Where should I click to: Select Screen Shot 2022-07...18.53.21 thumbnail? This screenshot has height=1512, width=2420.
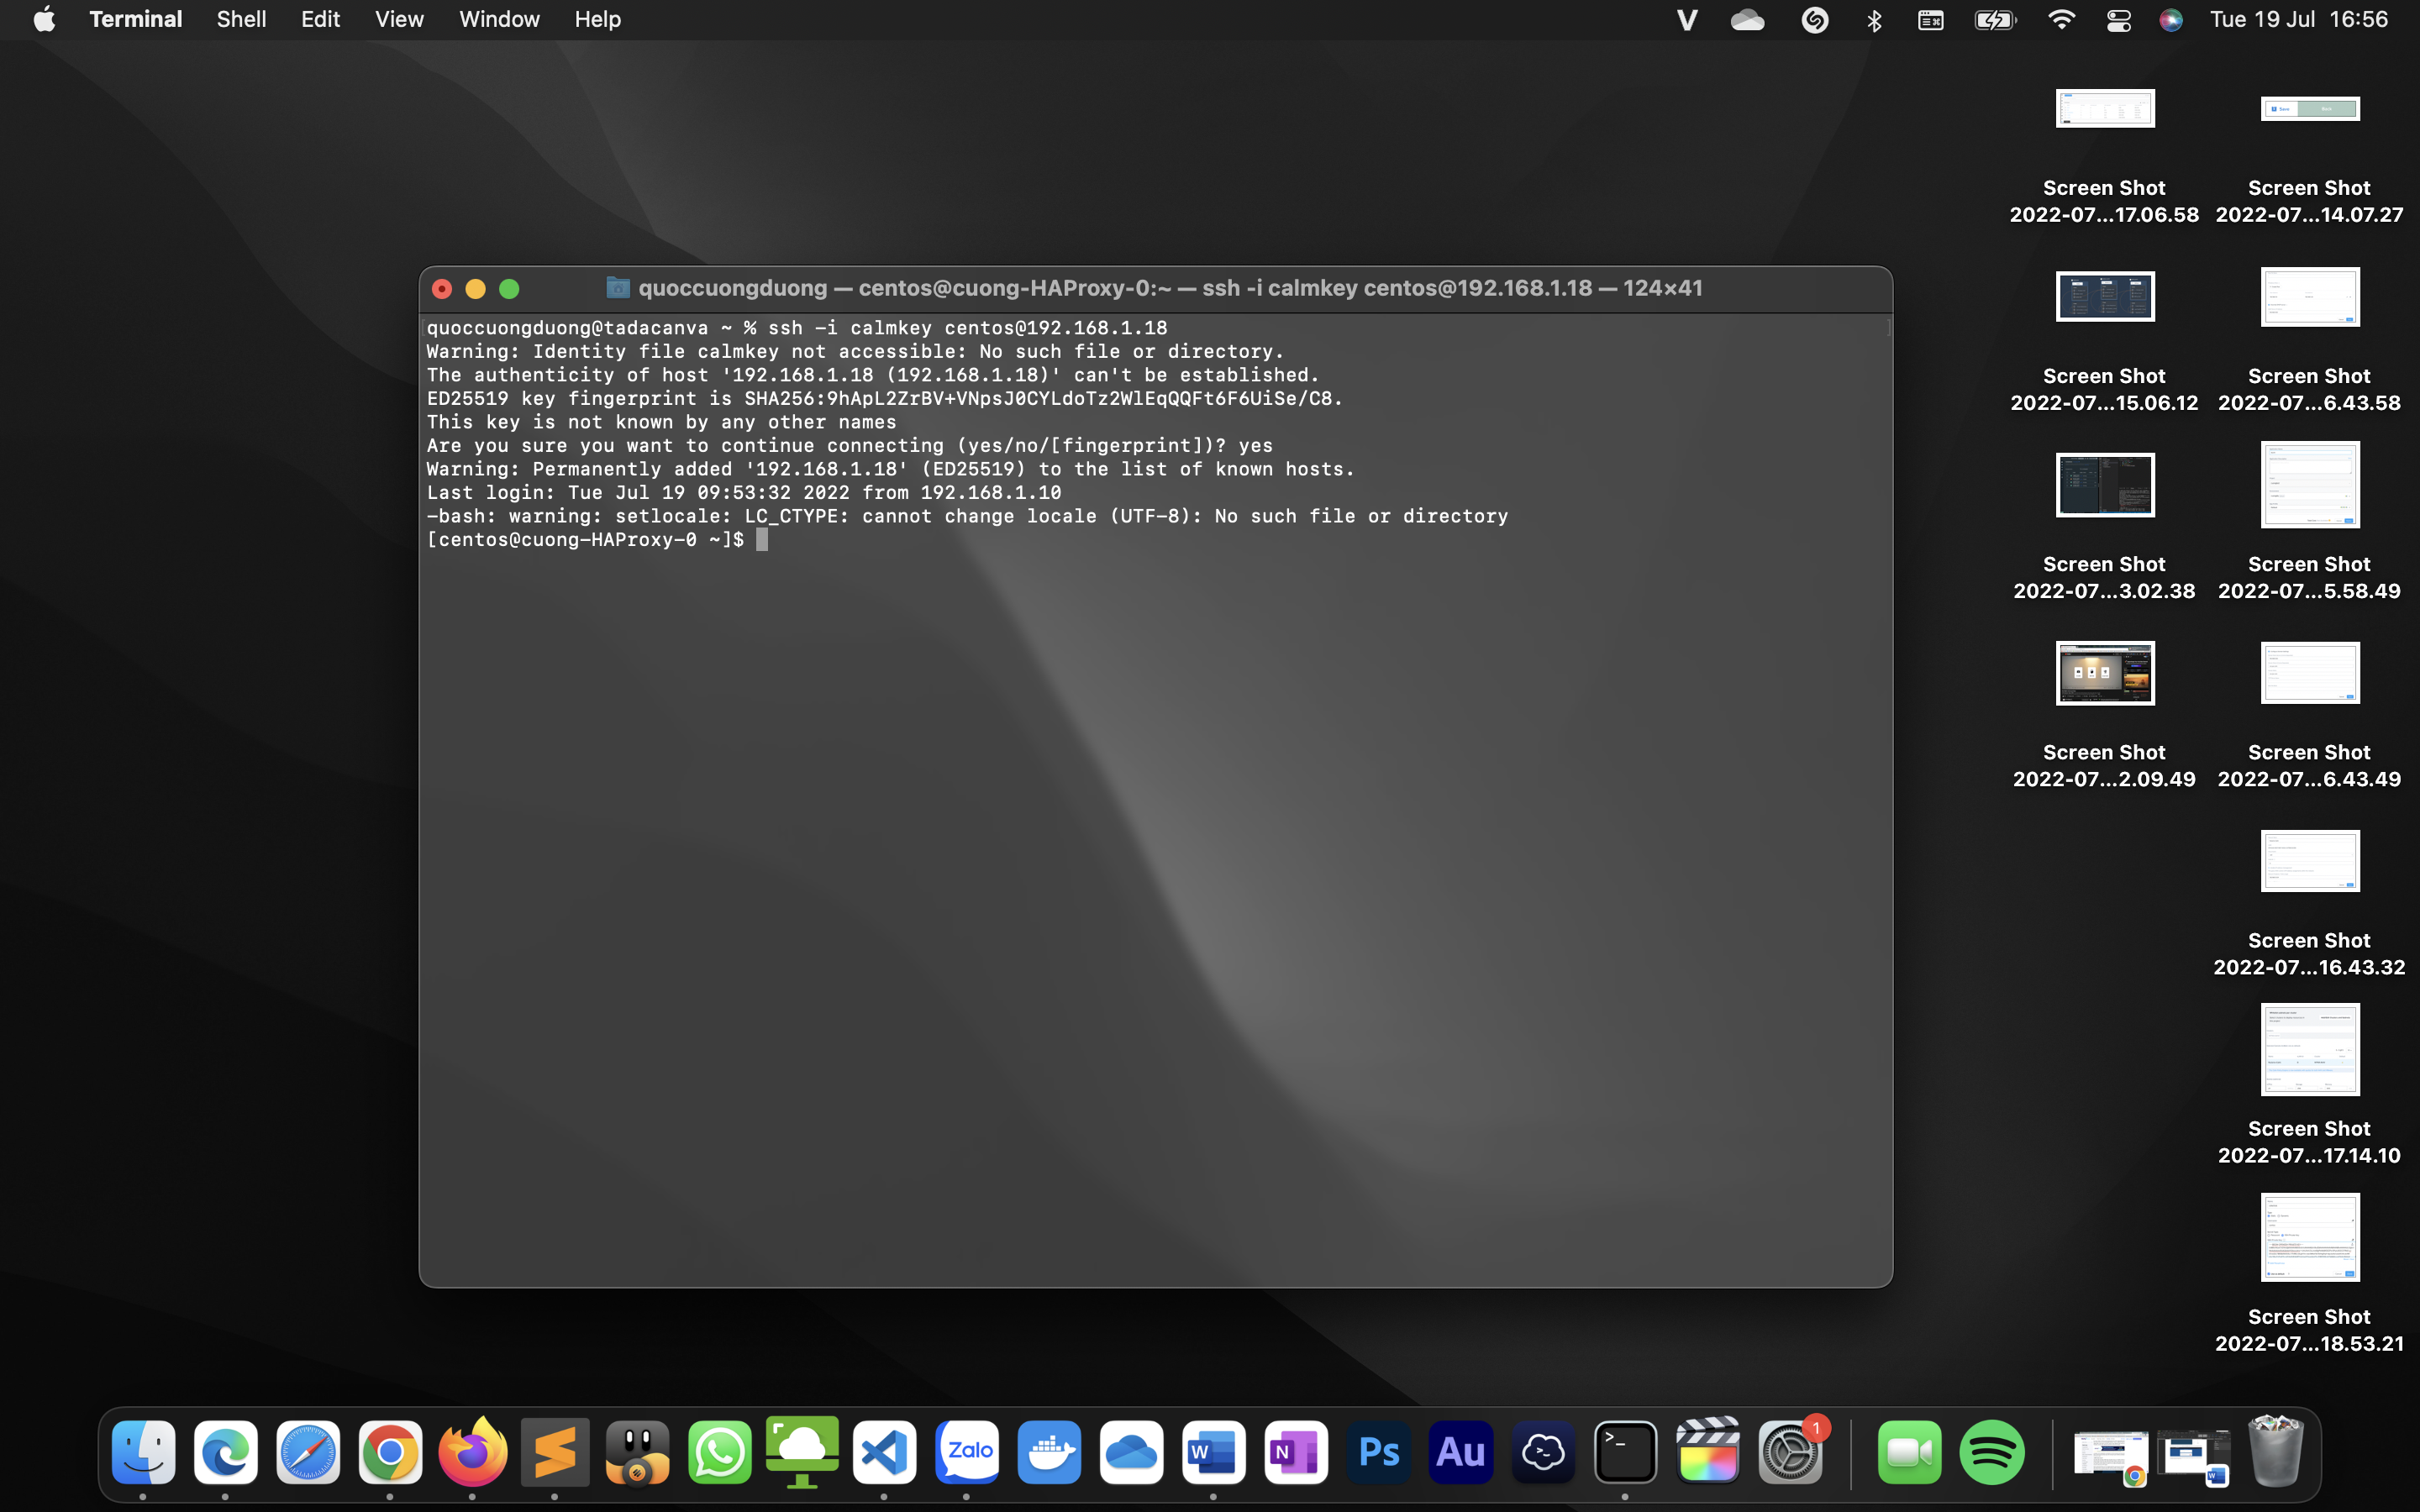(2309, 1238)
